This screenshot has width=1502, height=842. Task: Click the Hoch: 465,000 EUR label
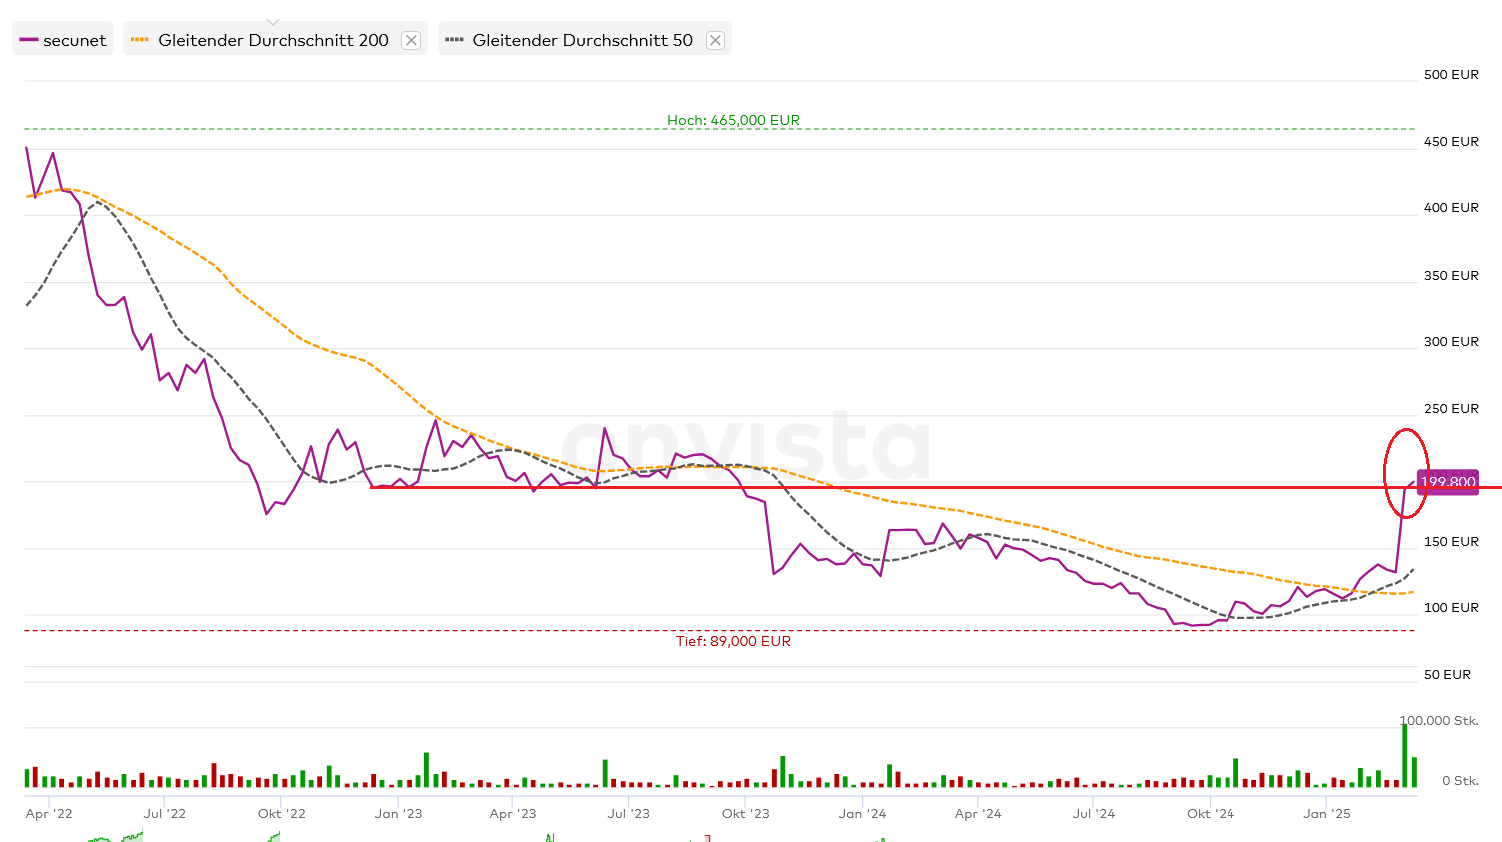[x=733, y=120]
